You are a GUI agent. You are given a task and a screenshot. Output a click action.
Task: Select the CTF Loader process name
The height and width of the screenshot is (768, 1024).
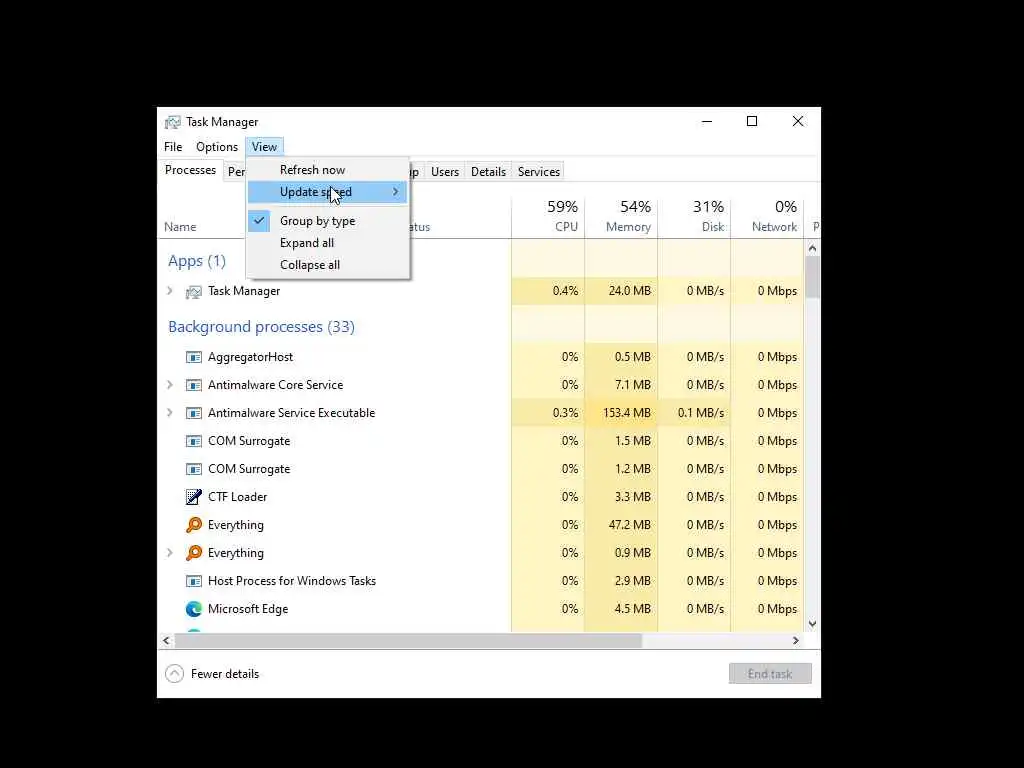tap(238, 497)
